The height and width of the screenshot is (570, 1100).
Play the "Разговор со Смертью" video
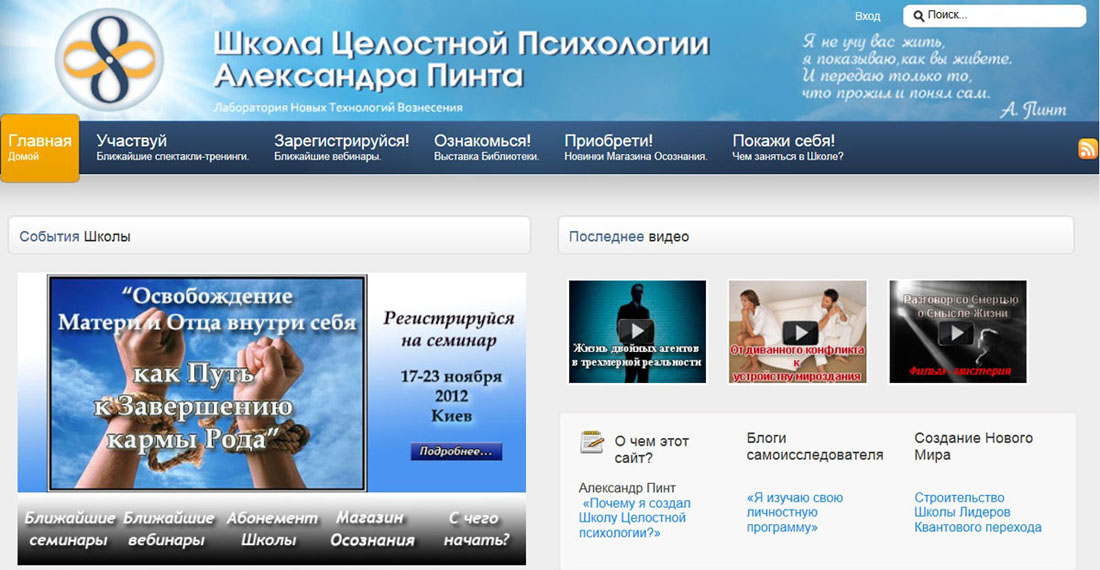click(958, 332)
